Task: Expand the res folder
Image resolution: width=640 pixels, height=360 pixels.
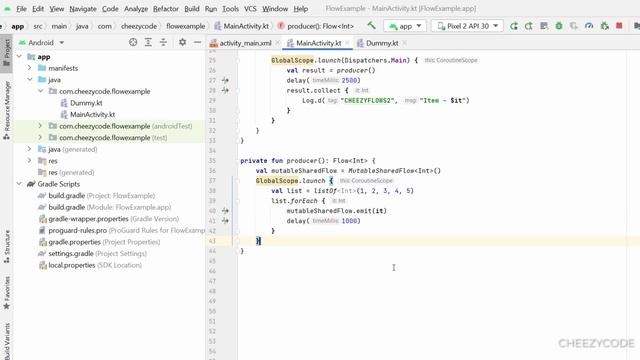Action: point(30,160)
